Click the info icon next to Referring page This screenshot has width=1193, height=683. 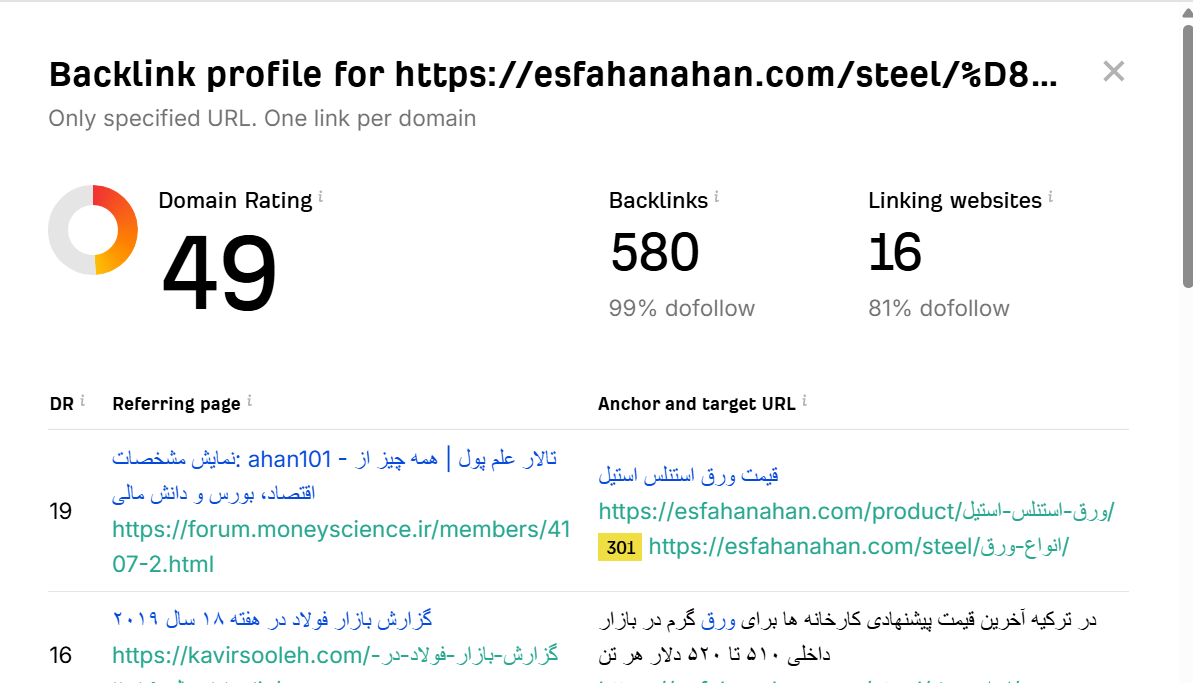[250, 399]
